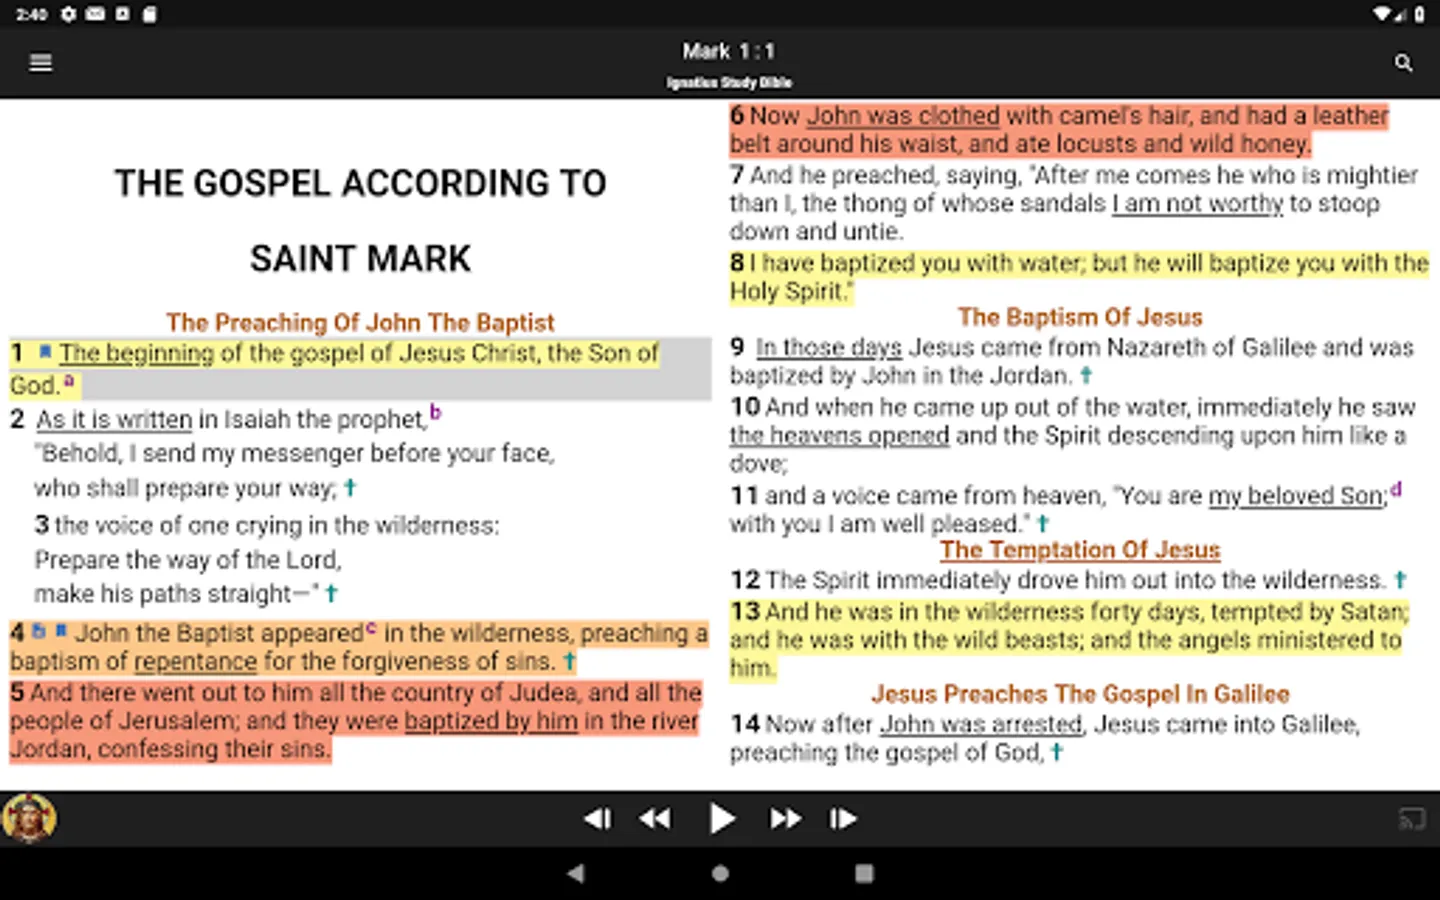Viewport: 1440px width, 900px height.
Task: Tap the cast screen icon
Action: click(1411, 820)
